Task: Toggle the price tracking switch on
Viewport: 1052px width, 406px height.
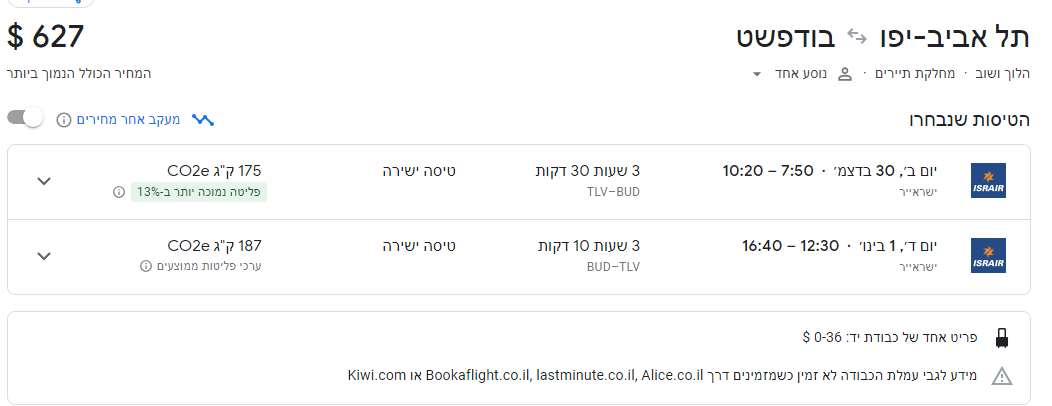Action: (26, 119)
